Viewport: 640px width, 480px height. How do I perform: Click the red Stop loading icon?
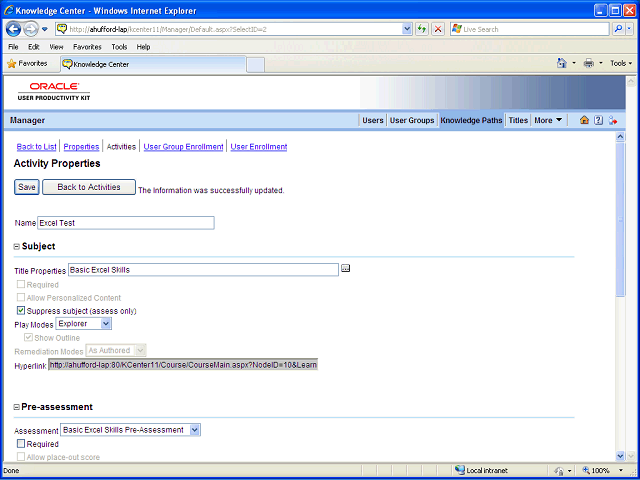(438, 29)
